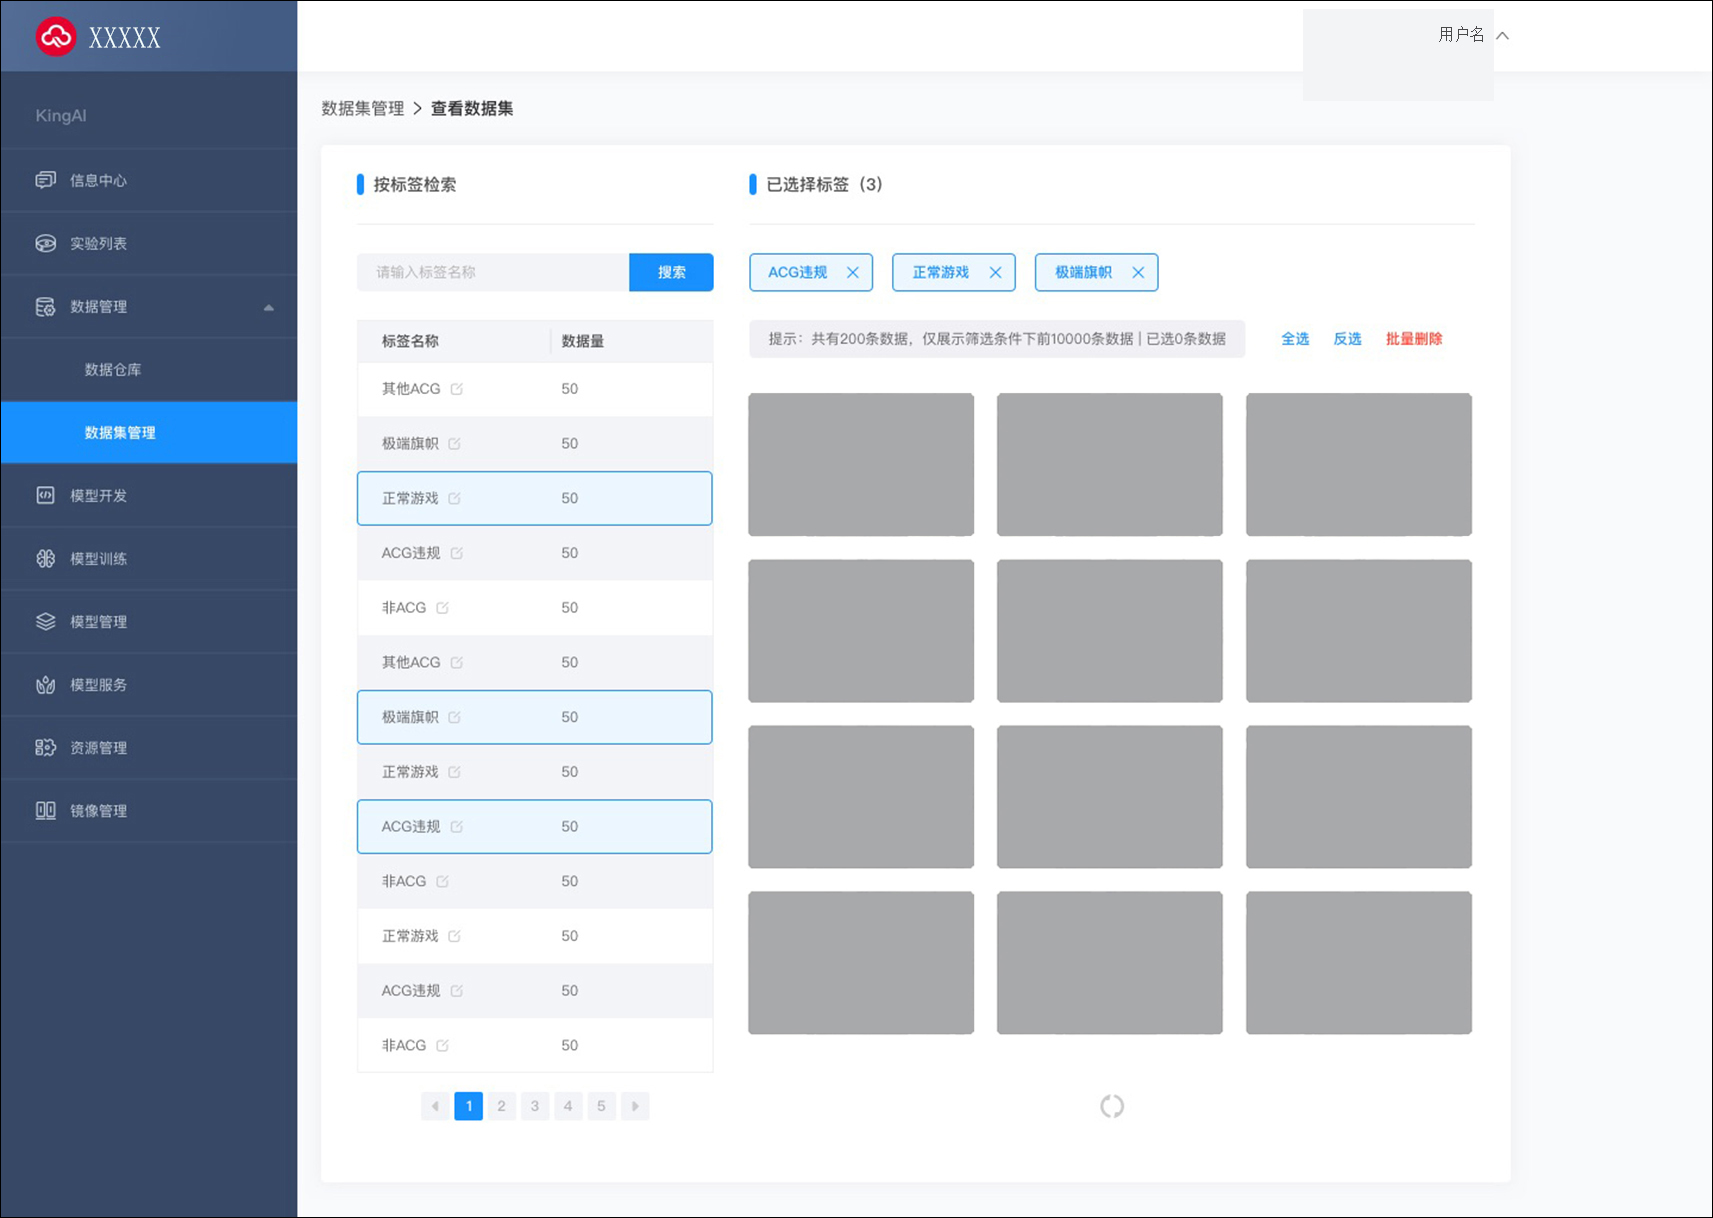Click edit icon on highlighted 正常游戏 row
1713x1218 pixels.
(455, 498)
